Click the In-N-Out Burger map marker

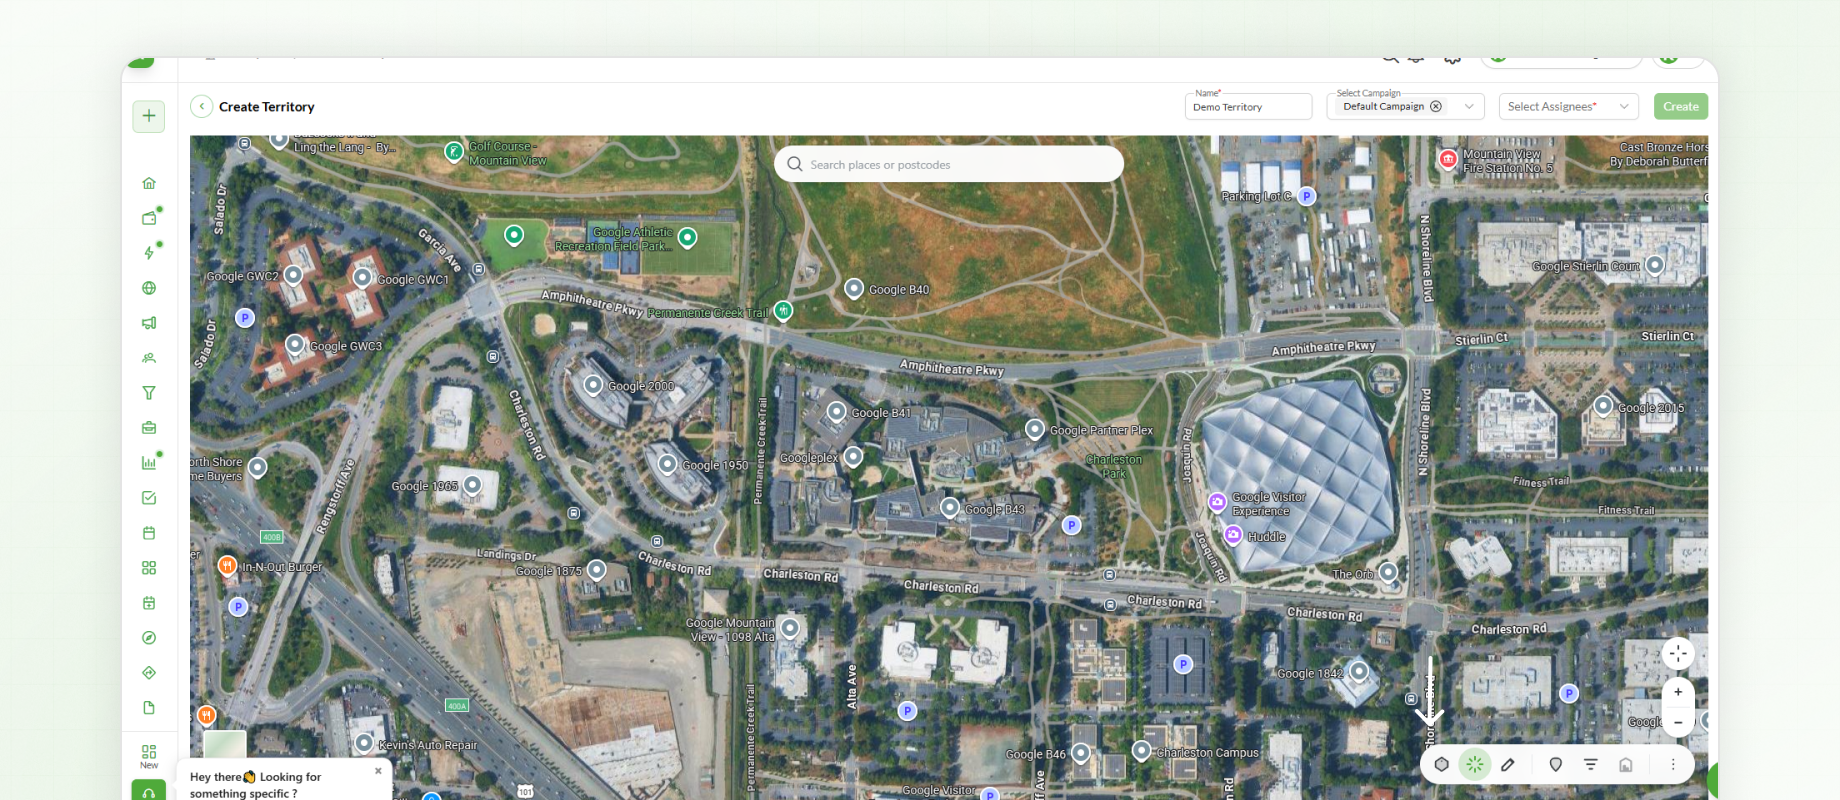click(x=227, y=565)
